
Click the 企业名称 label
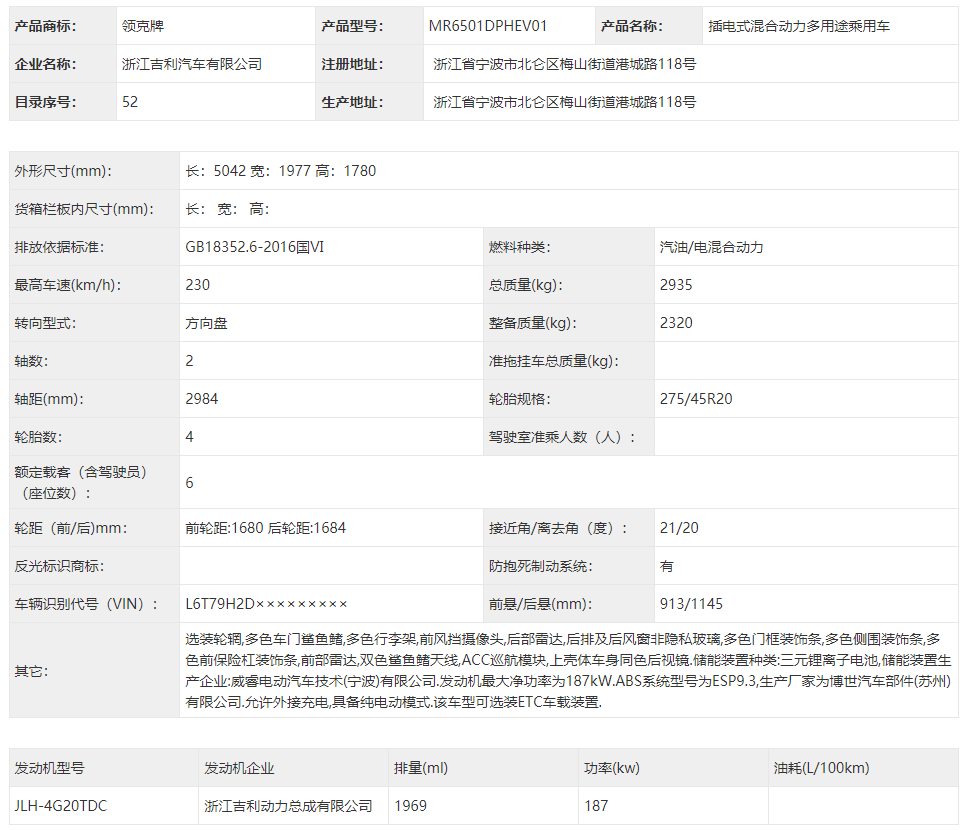click(45, 64)
